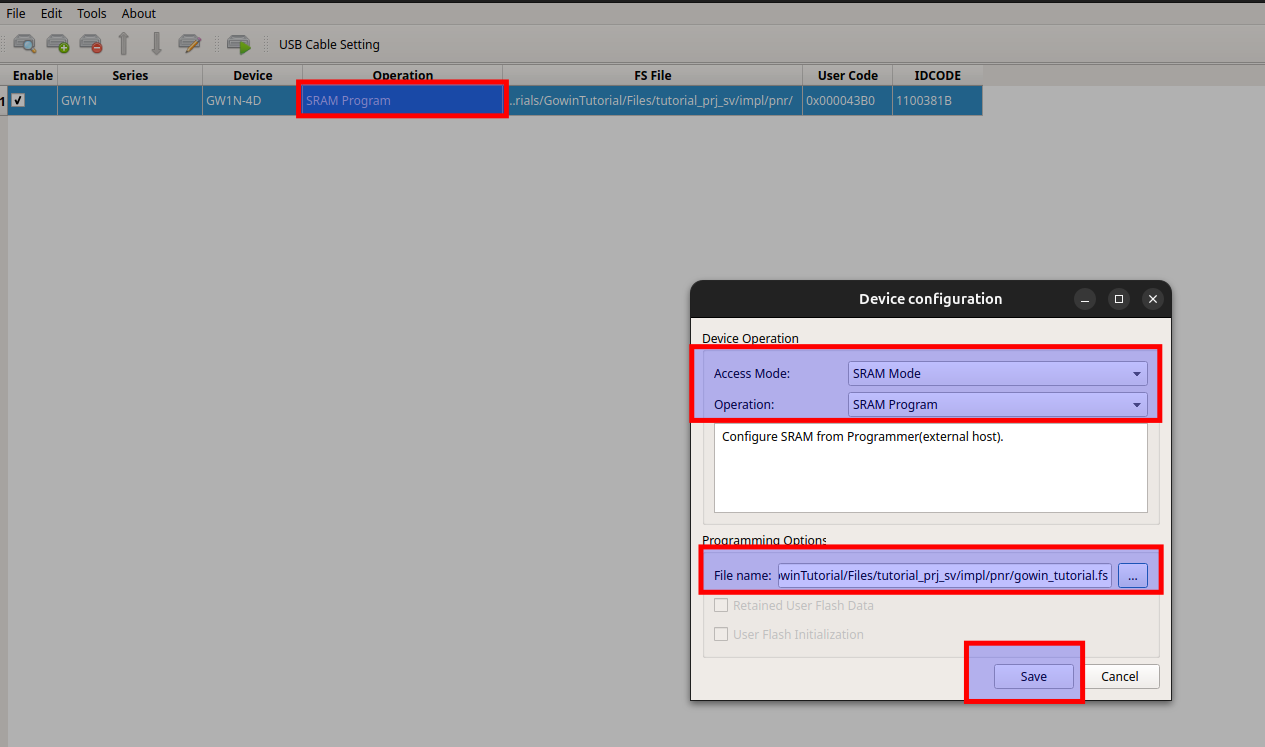Click the browse '...' file button

1133,575
